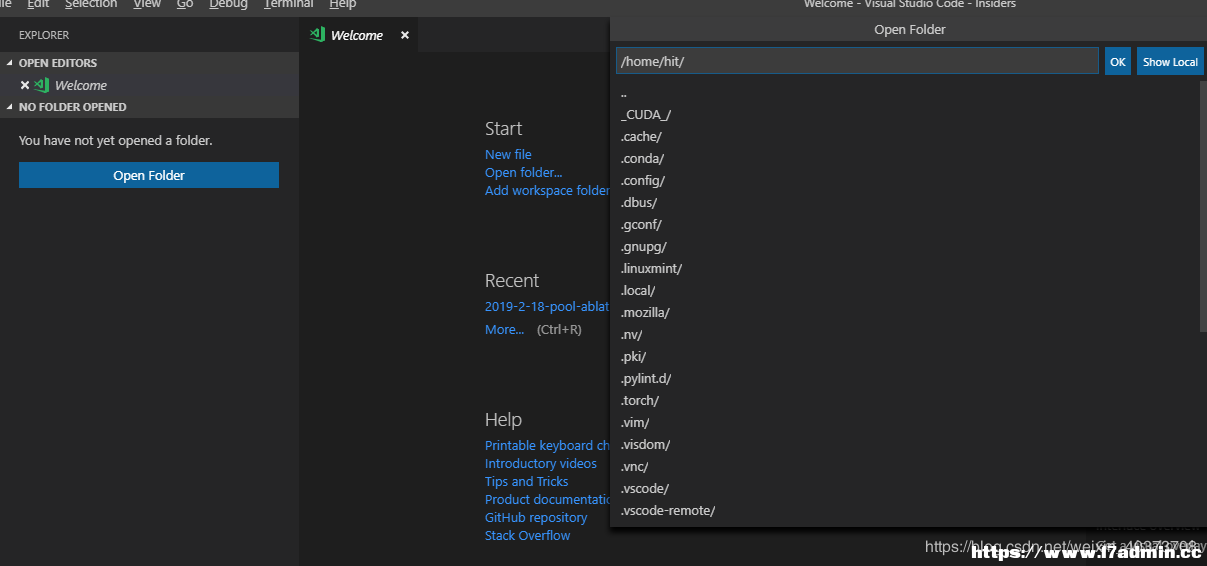Open the Help menu

pos(343,4)
